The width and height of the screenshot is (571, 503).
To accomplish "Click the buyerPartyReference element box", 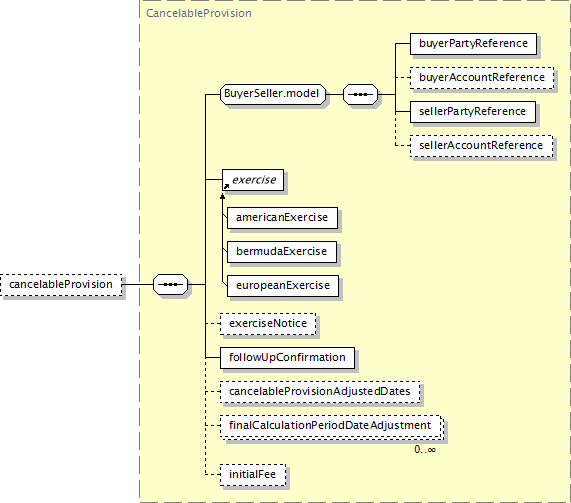I will click(473, 44).
